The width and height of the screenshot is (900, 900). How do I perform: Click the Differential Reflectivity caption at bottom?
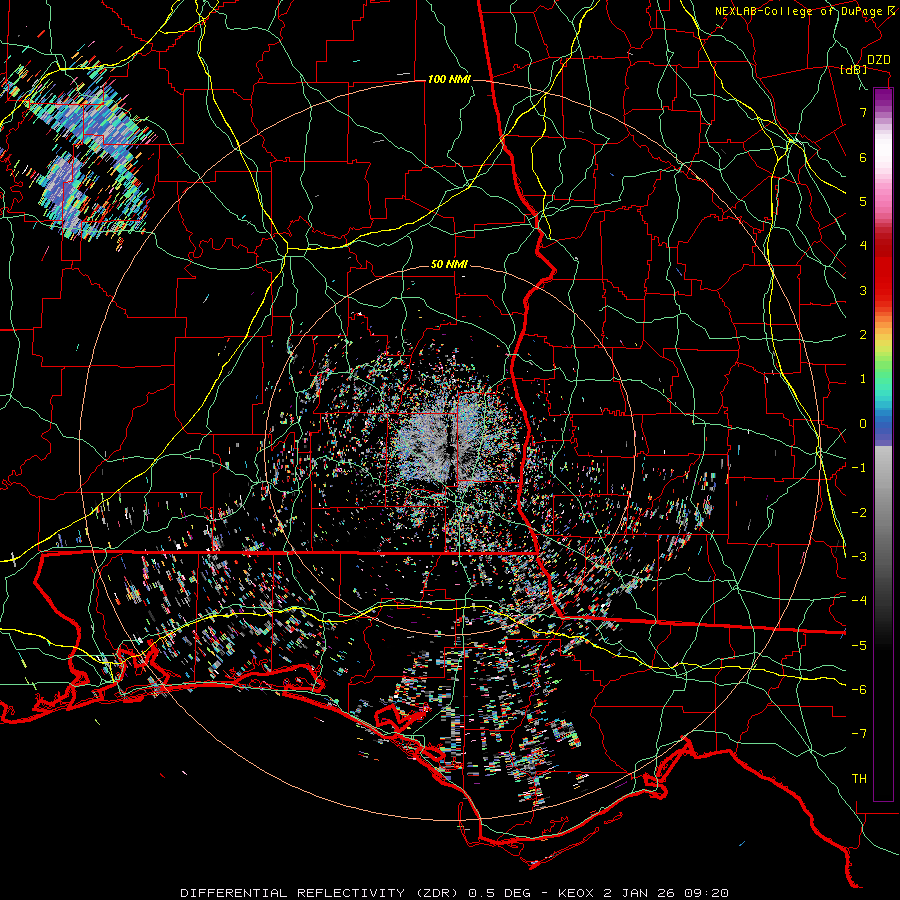pyautogui.click(x=455, y=893)
